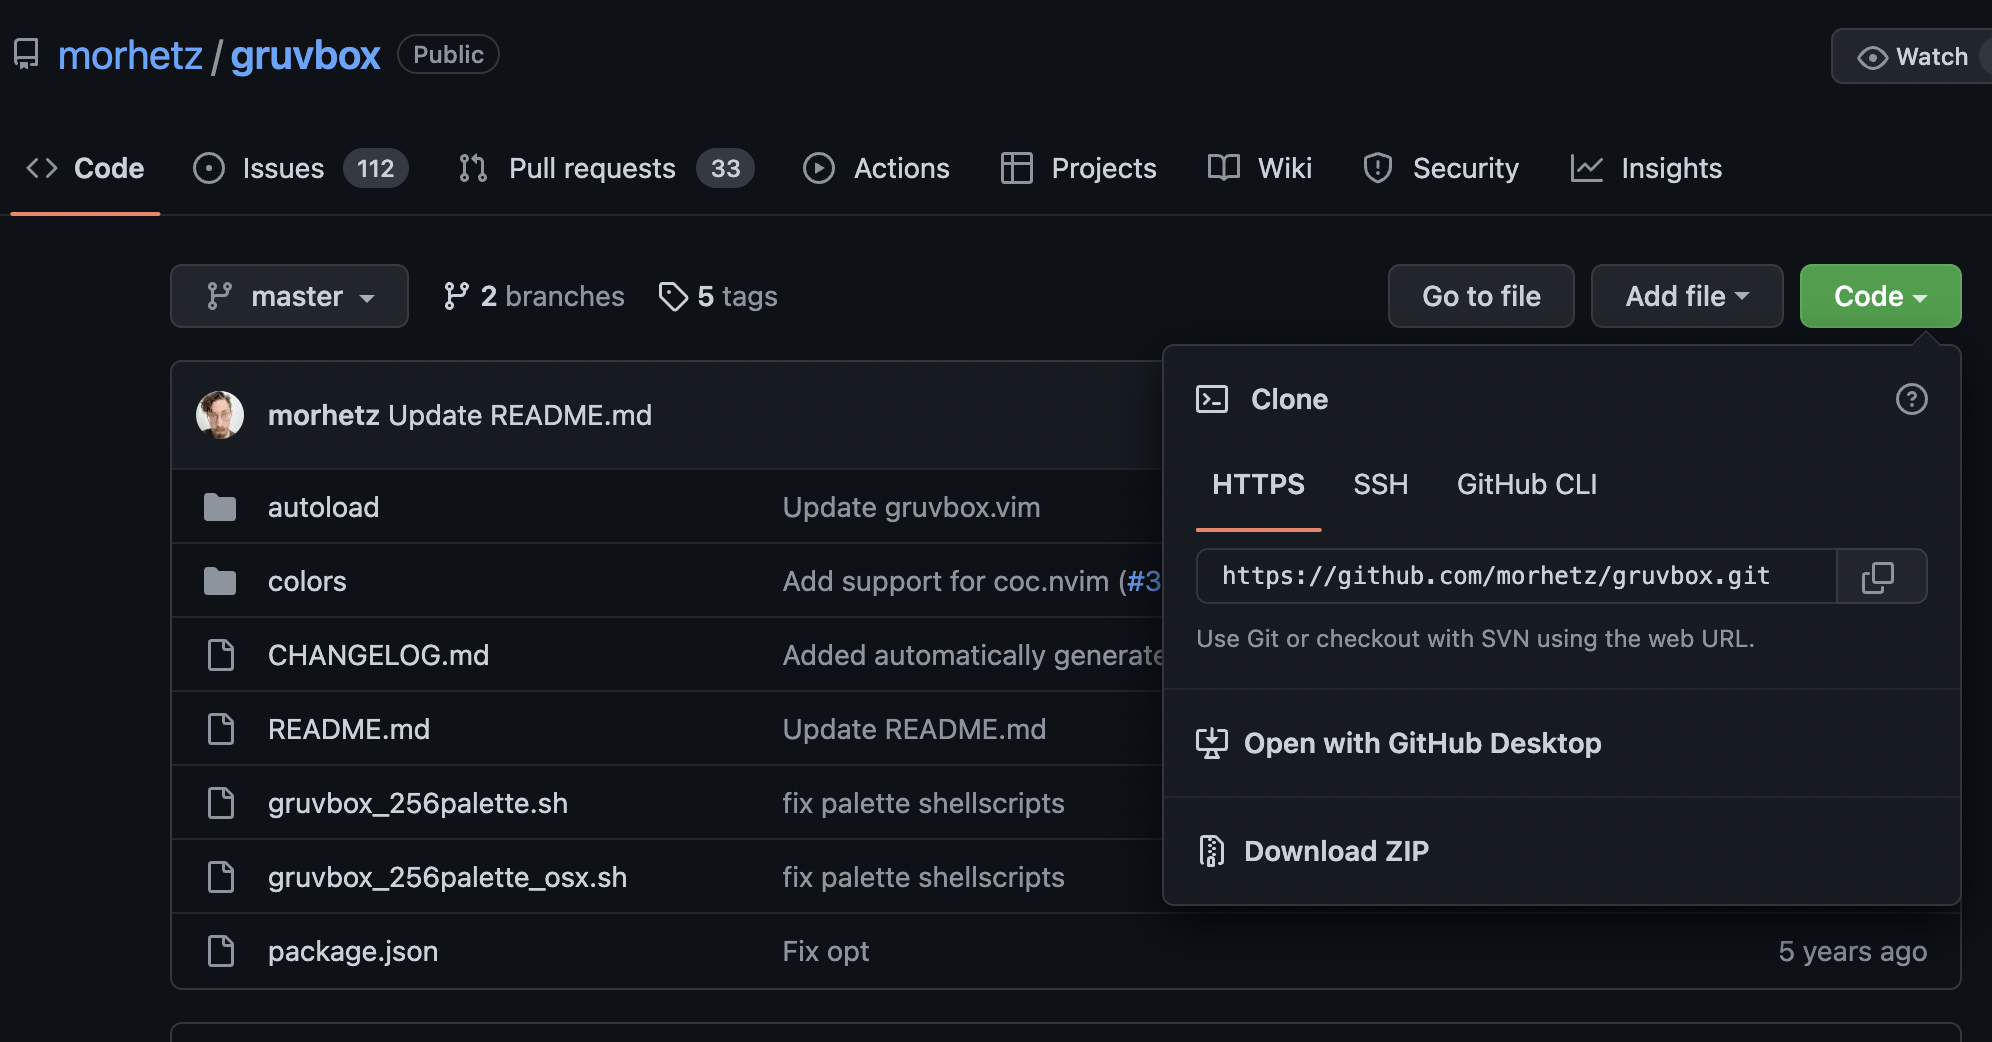The image size is (1992, 1042).
Task: Open the Update README.md commit for README.md row
Action: point(914,729)
